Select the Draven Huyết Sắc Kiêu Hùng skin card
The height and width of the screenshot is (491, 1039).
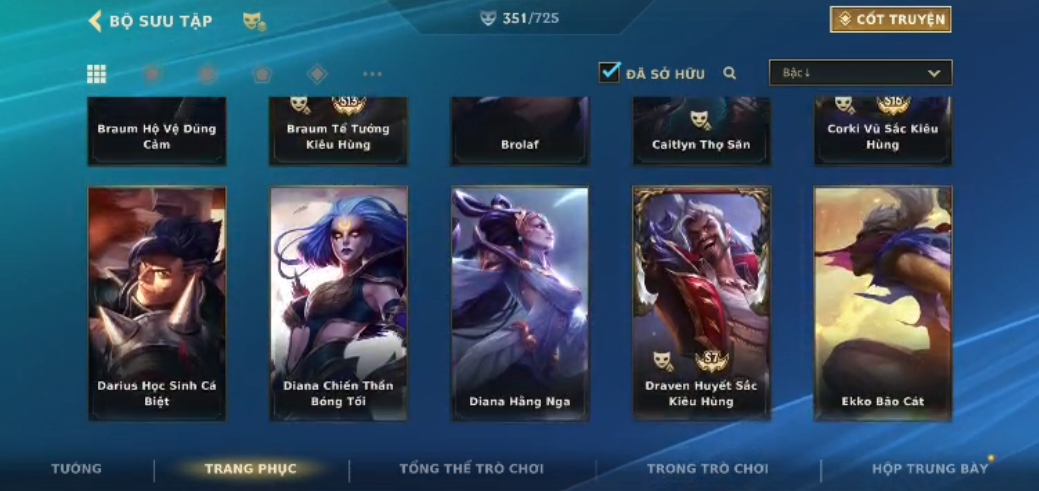pos(702,303)
